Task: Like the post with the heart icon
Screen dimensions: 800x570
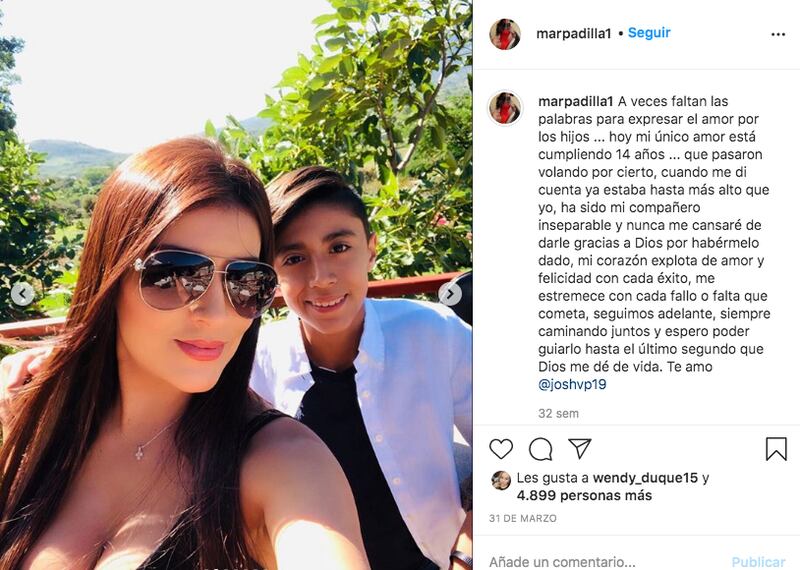Action: (501, 449)
